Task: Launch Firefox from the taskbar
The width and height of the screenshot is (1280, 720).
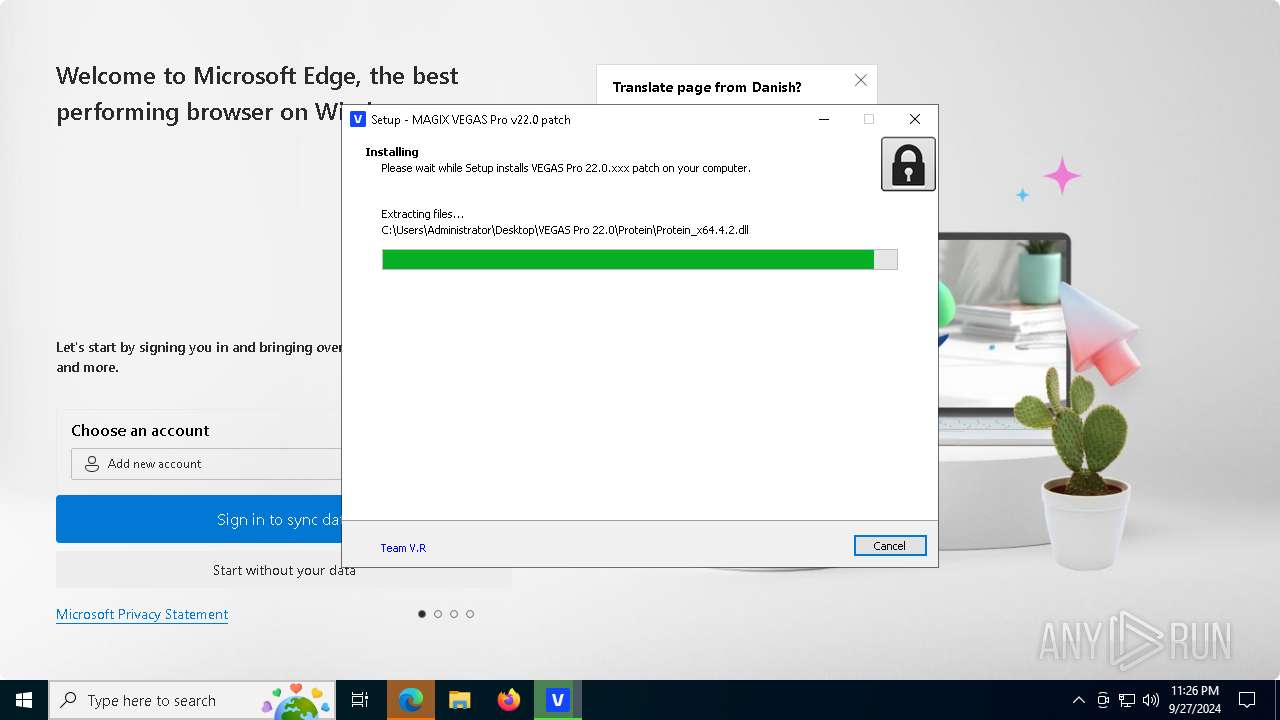Action: click(x=509, y=700)
